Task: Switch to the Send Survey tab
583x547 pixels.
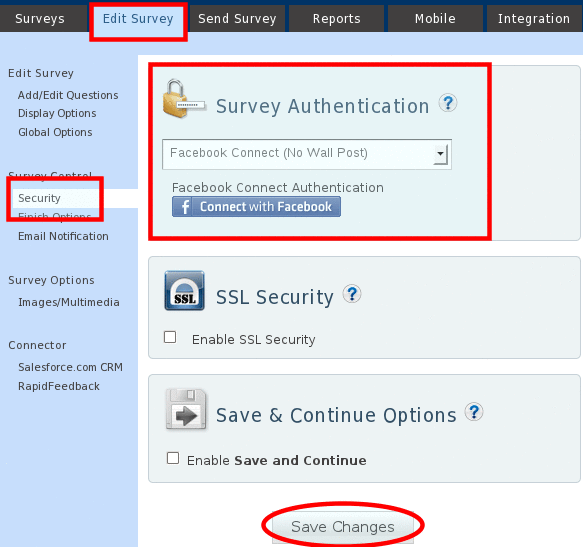Action: [237, 19]
